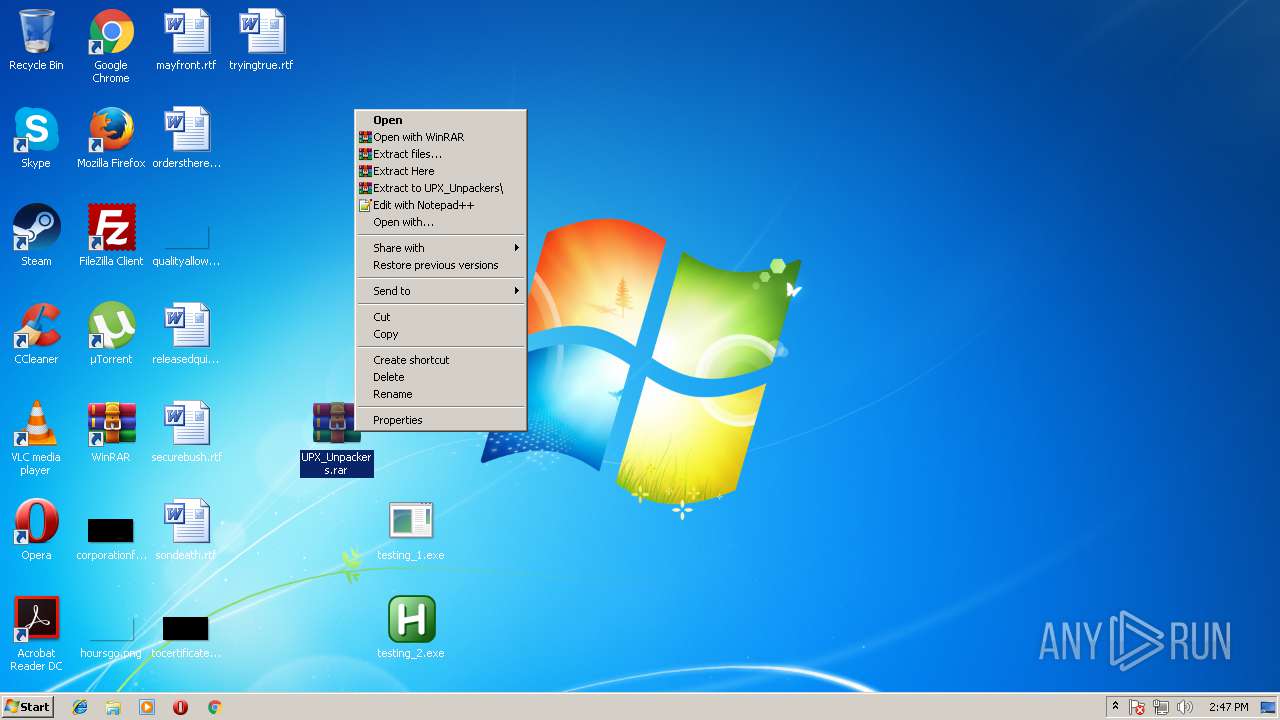
Task: Open the network tray icon
Action: [x=1161, y=707]
